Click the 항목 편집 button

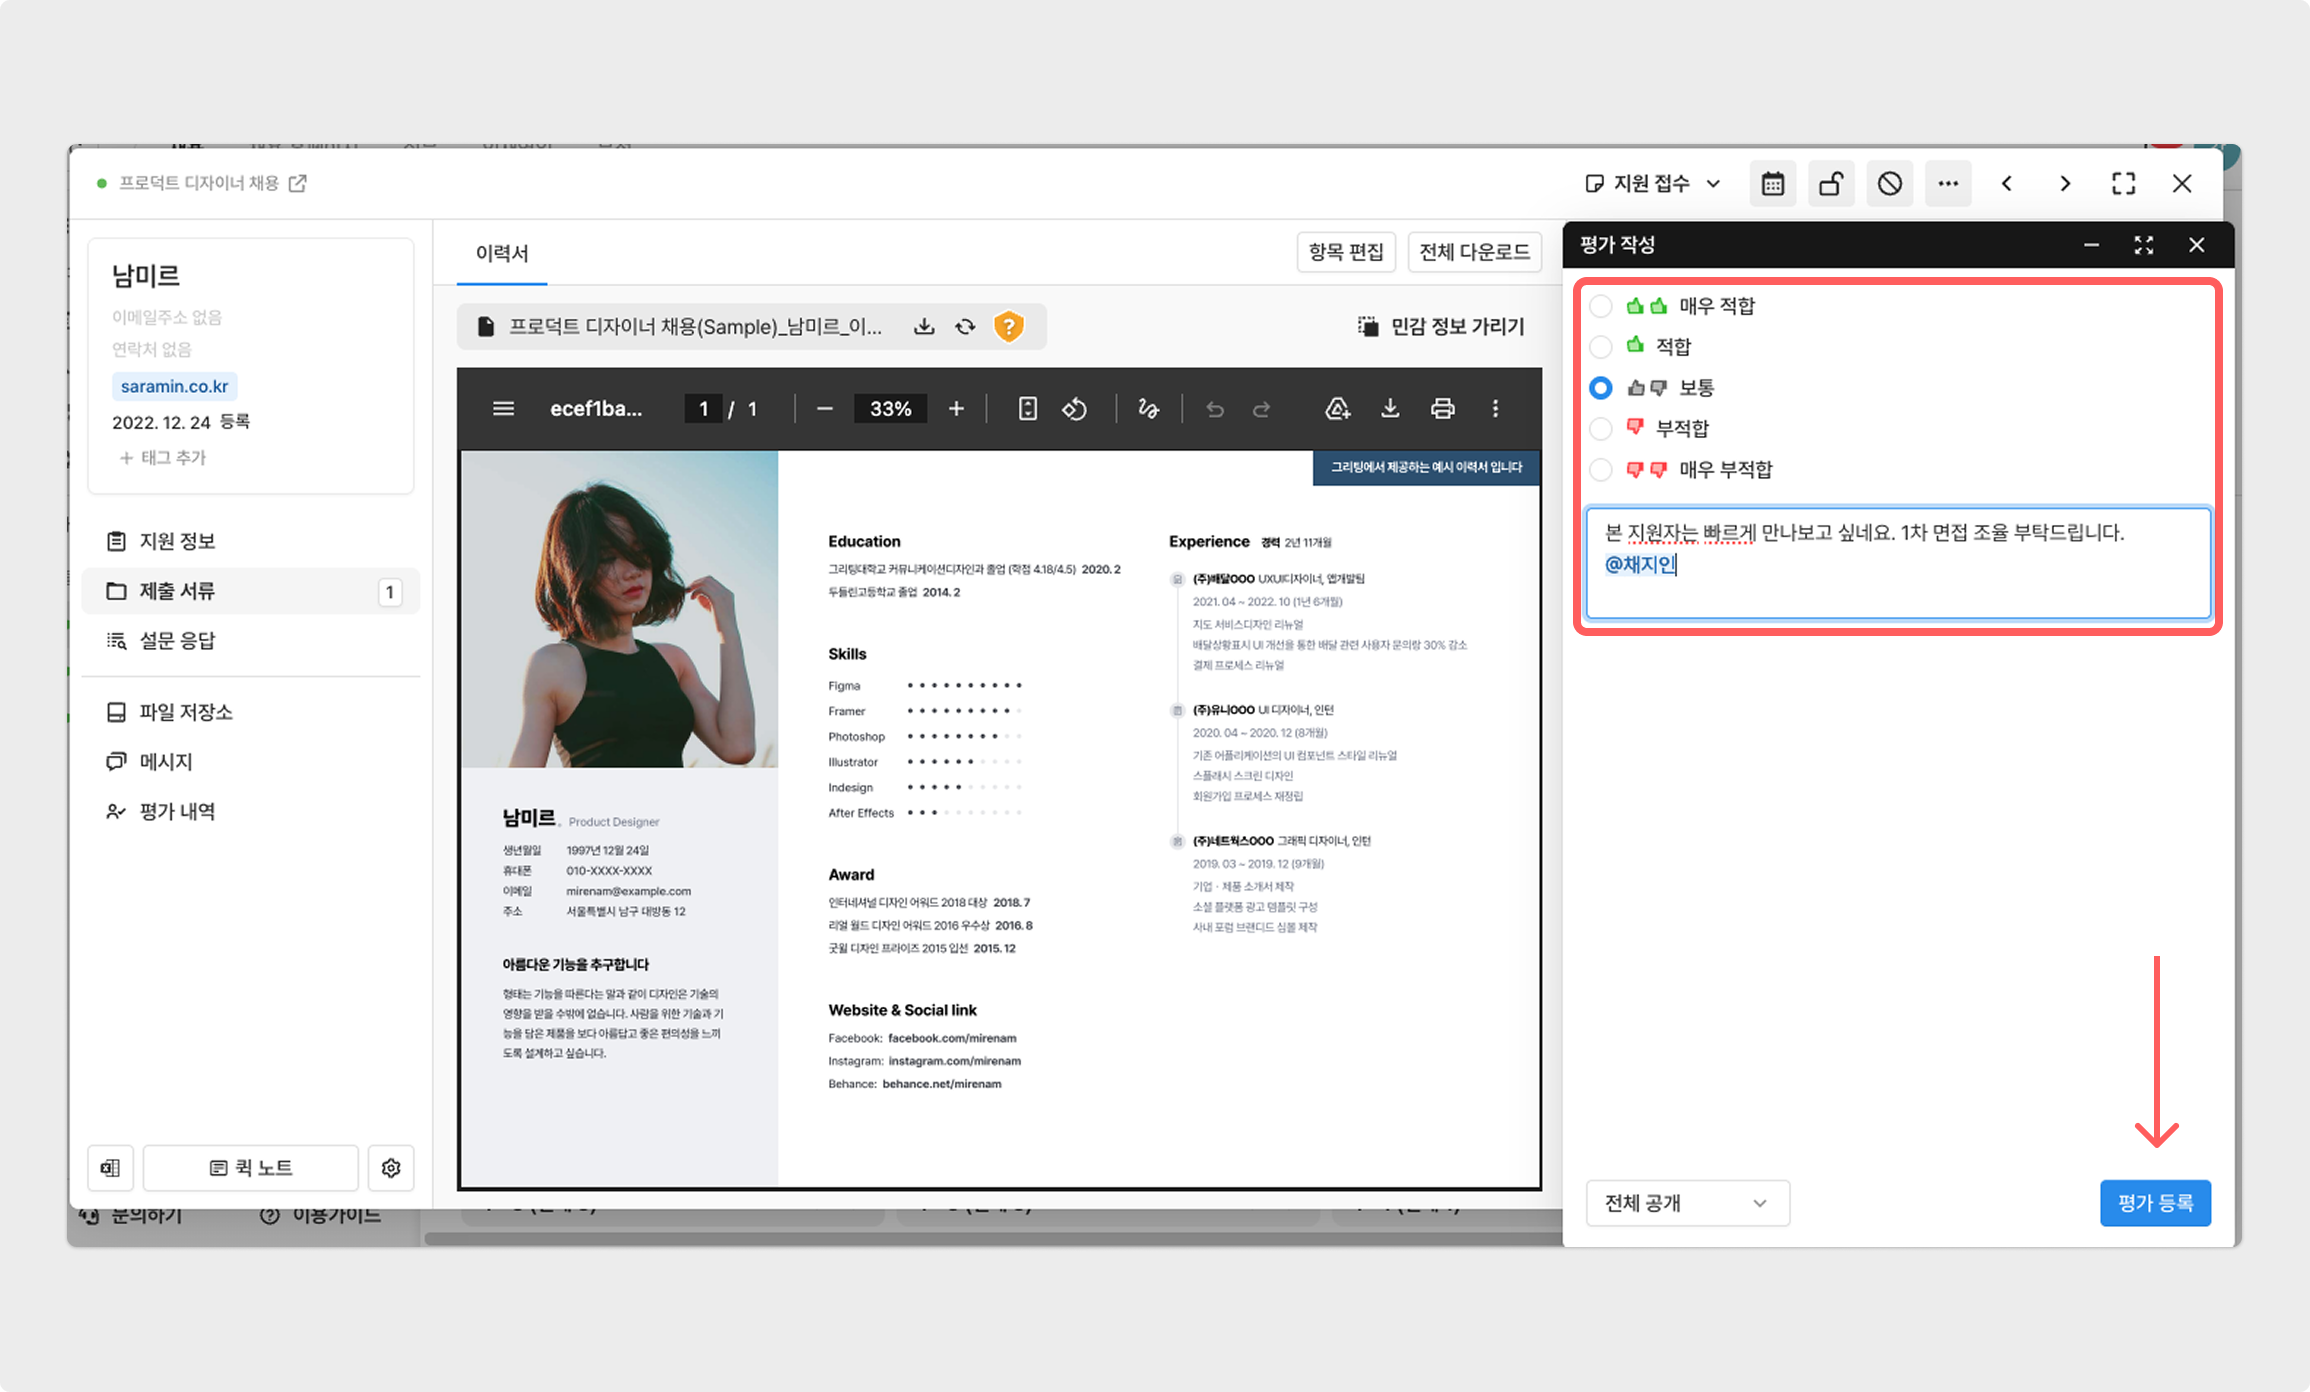coord(1346,252)
